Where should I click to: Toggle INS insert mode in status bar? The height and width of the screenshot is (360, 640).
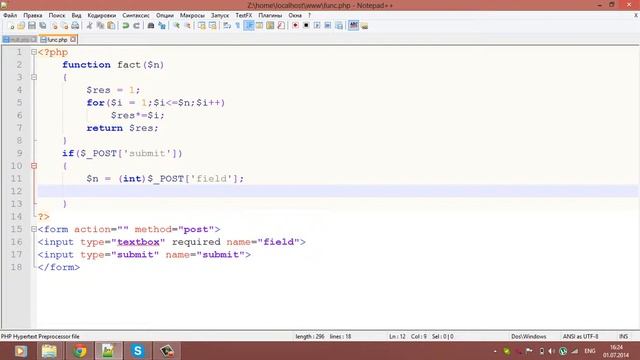pos(624,336)
